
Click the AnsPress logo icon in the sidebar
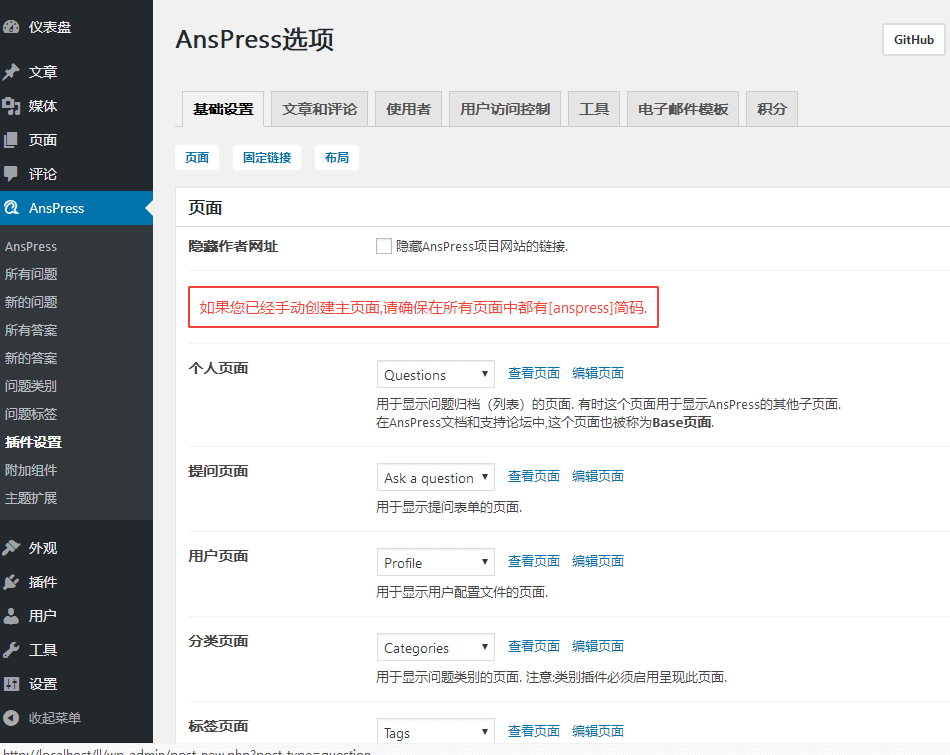pyautogui.click(x=12, y=208)
